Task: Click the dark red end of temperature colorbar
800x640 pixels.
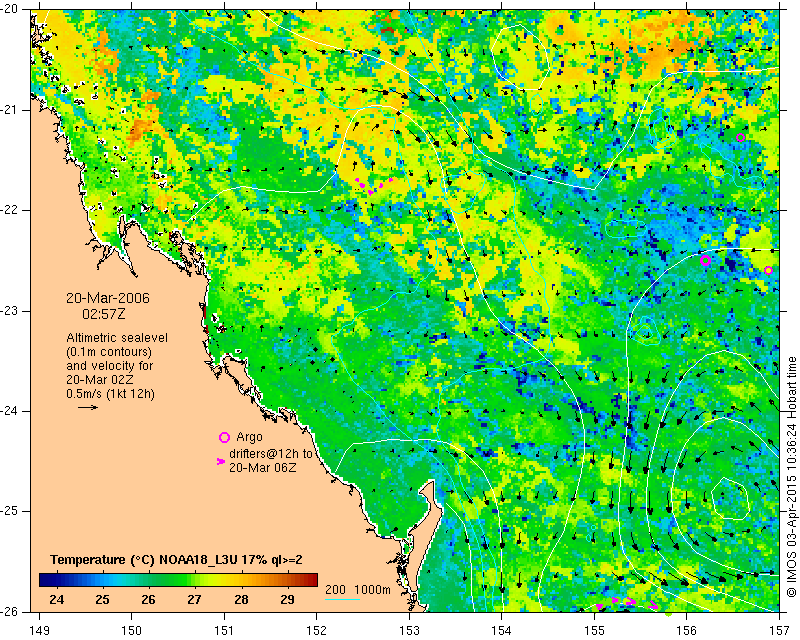Action: coord(312,580)
